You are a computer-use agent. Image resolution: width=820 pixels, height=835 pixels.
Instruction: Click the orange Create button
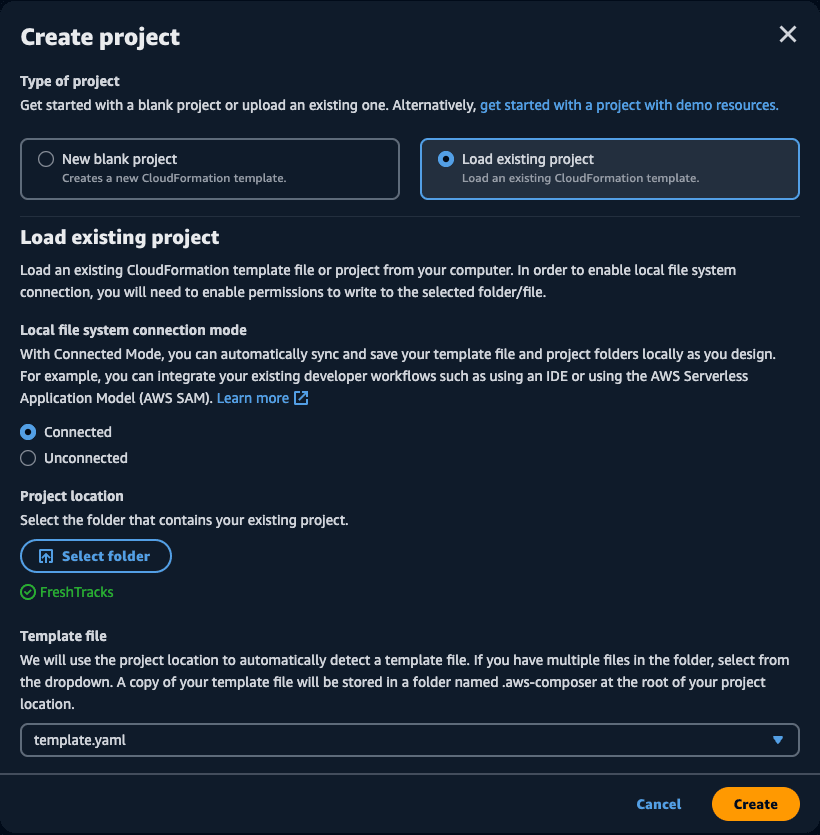(756, 804)
